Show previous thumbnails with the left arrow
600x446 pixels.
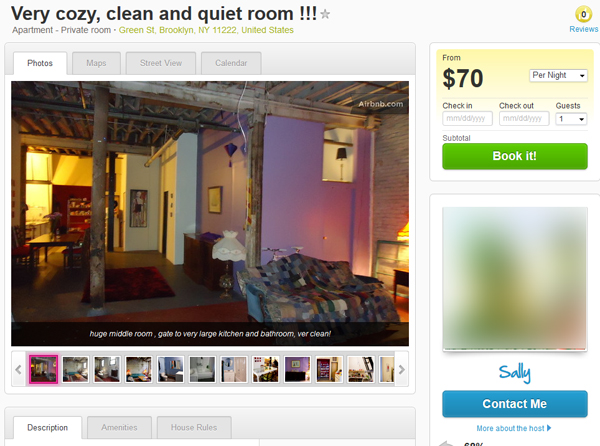[x=18, y=369]
